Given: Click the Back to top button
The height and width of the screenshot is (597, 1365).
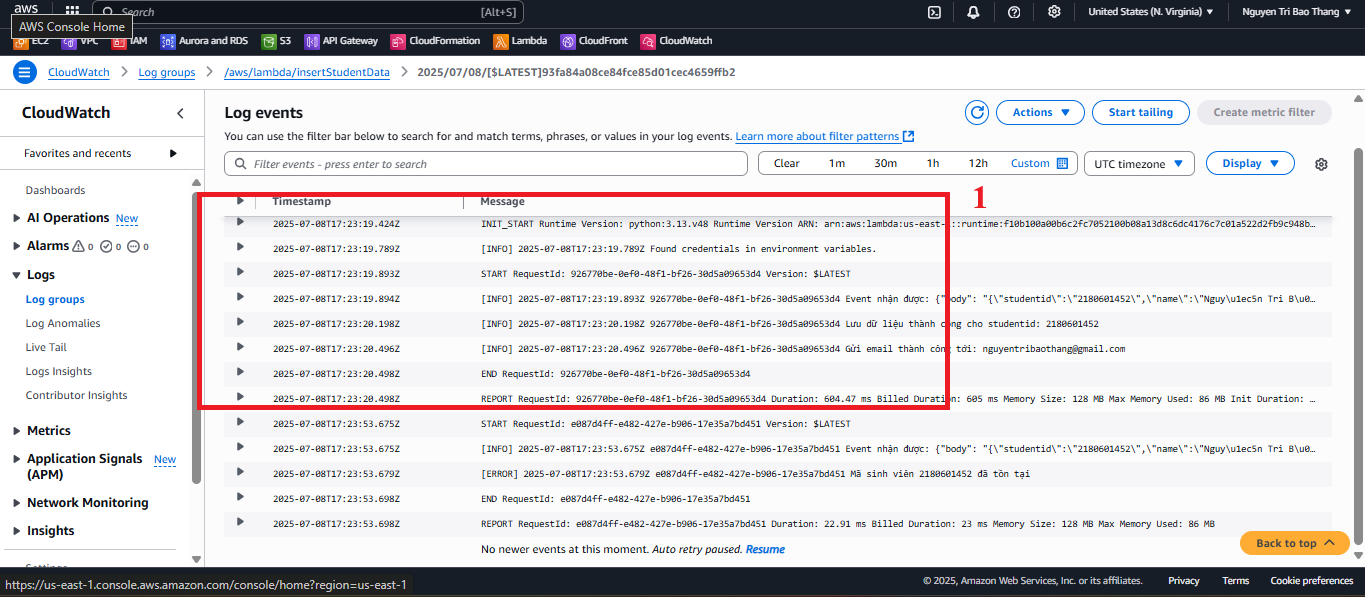Looking at the screenshot, I should pyautogui.click(x=1295, y=543).
